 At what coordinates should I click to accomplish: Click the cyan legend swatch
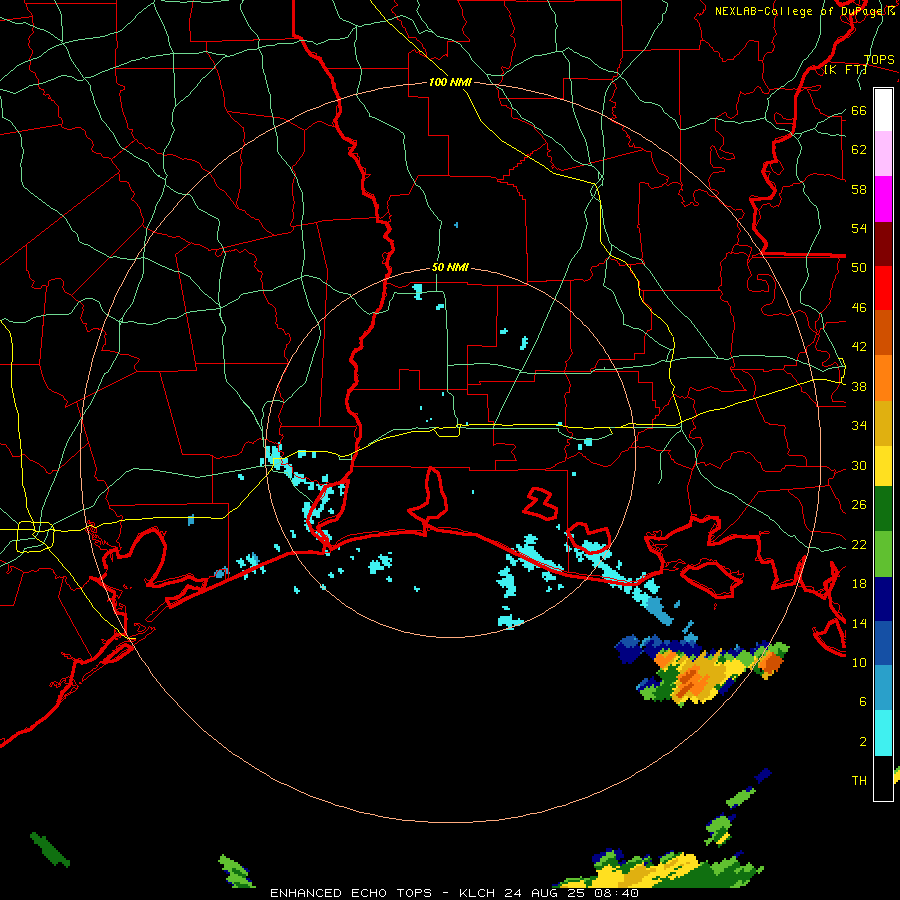point(883,733)
